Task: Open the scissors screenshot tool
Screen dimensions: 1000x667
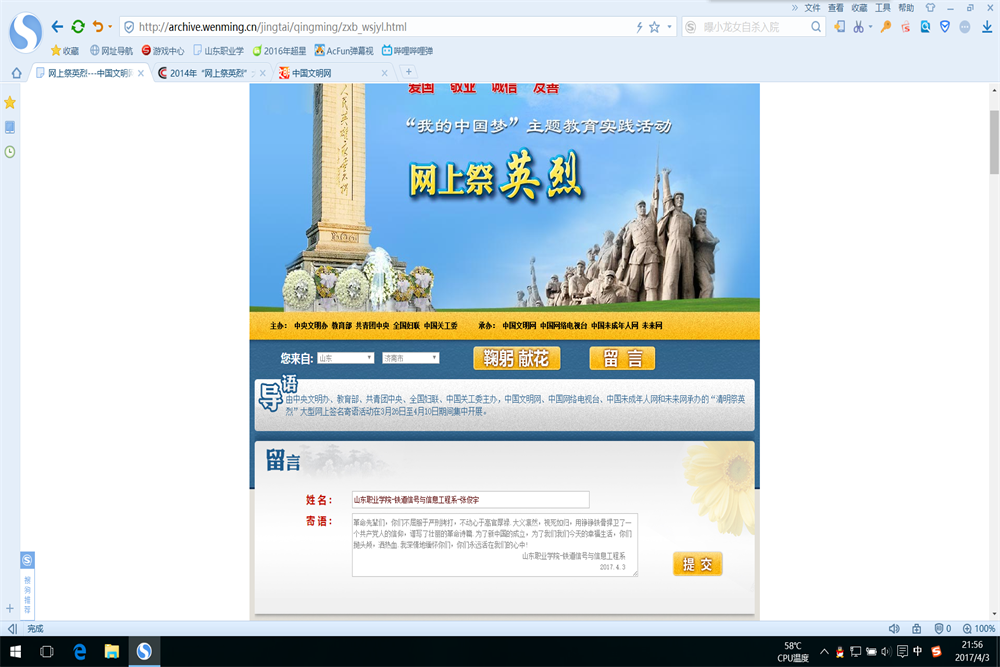Action: click(858, 27)
